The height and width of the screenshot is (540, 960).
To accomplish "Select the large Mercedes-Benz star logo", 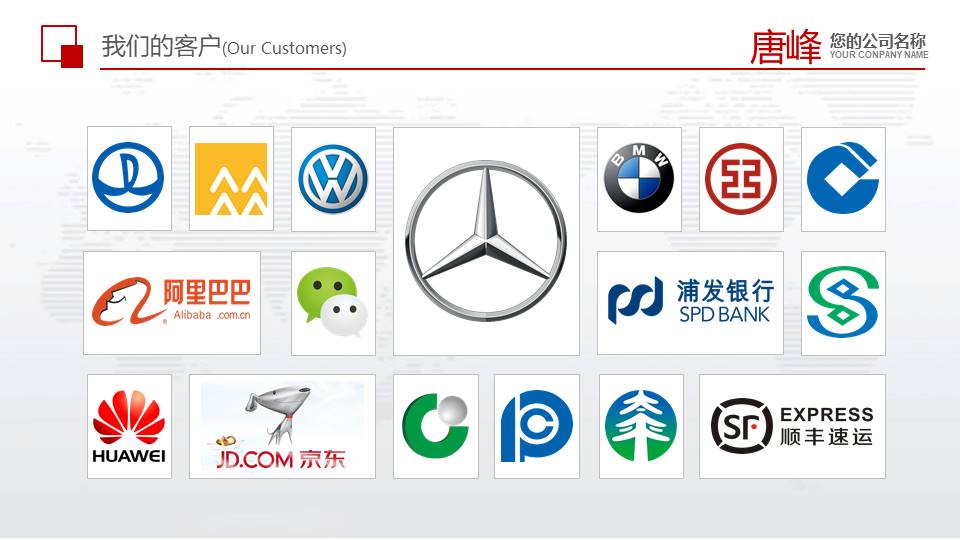I will click(x=486, y=241).
